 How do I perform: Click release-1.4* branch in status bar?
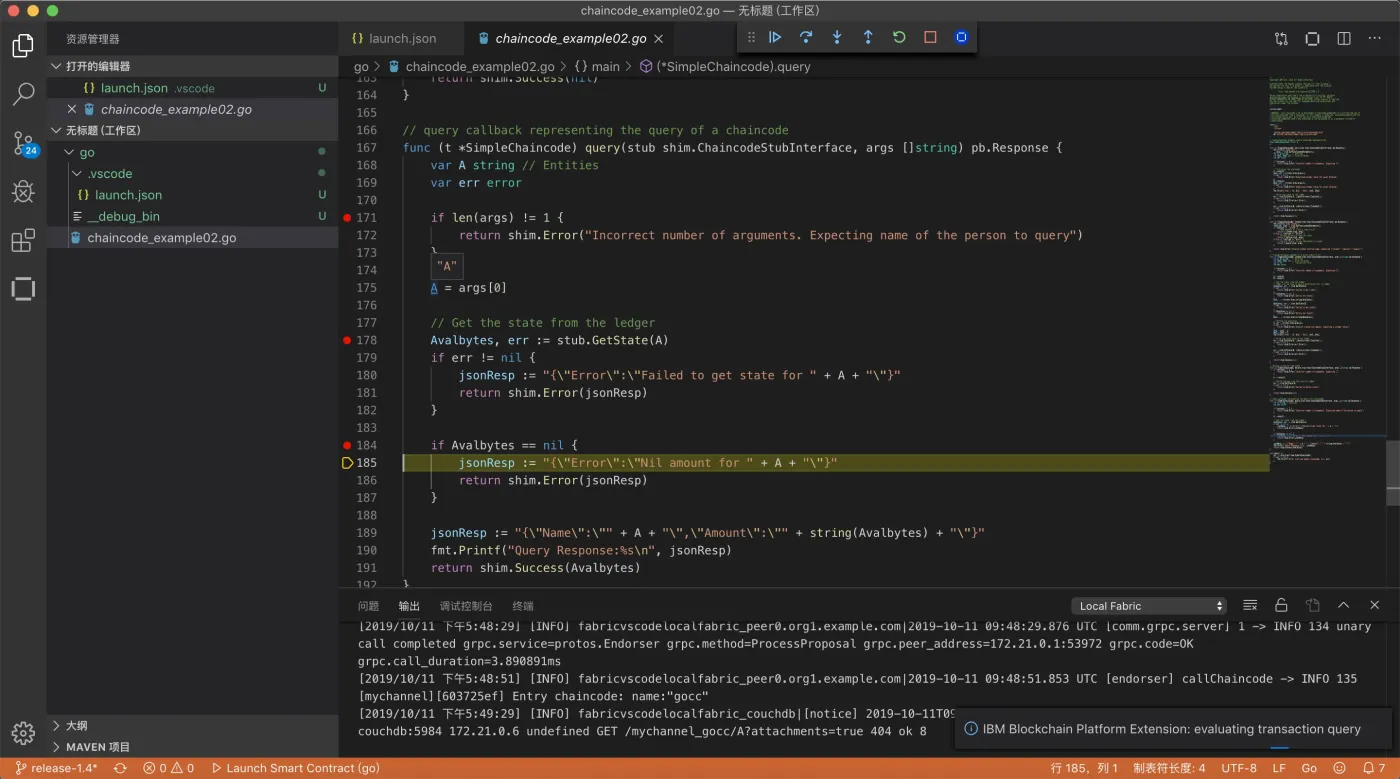click(56, 768)
